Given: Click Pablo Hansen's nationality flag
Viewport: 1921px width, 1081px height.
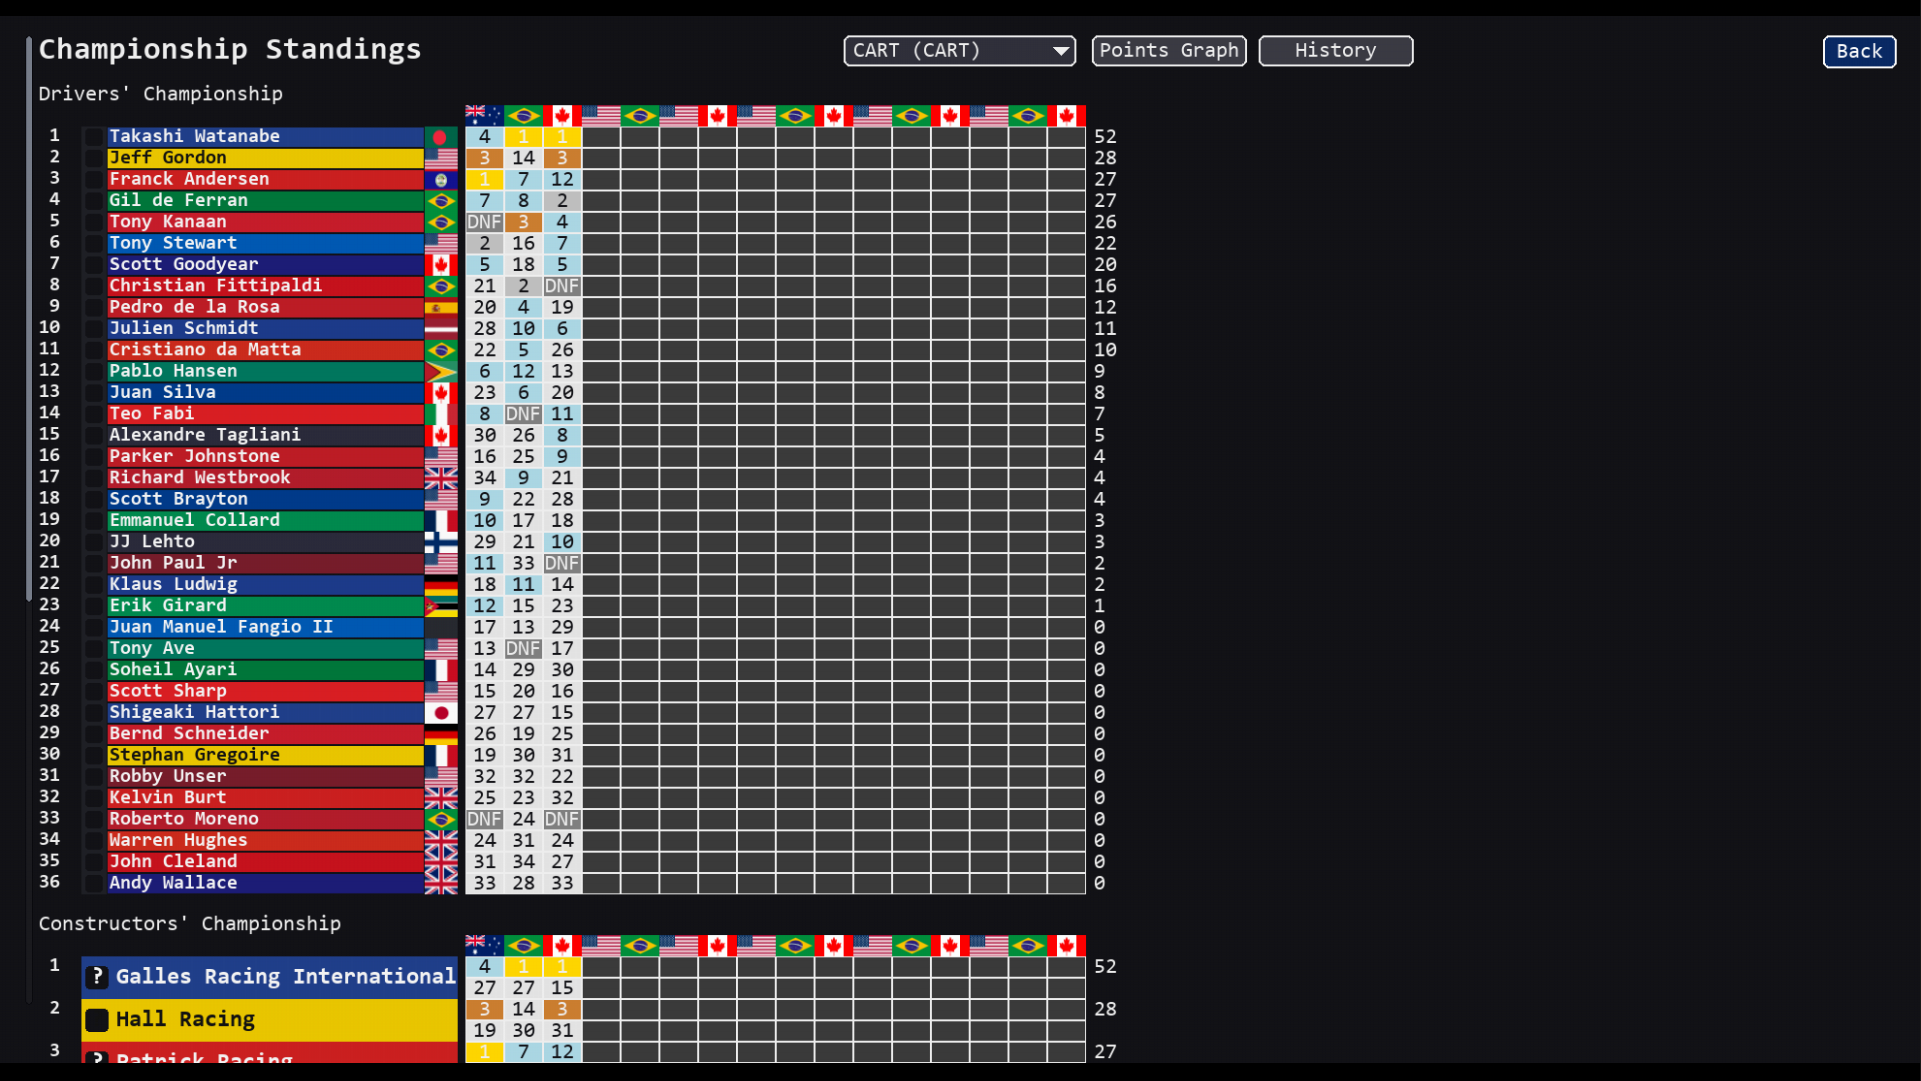Looking at the screenshot, I should 441,372.
